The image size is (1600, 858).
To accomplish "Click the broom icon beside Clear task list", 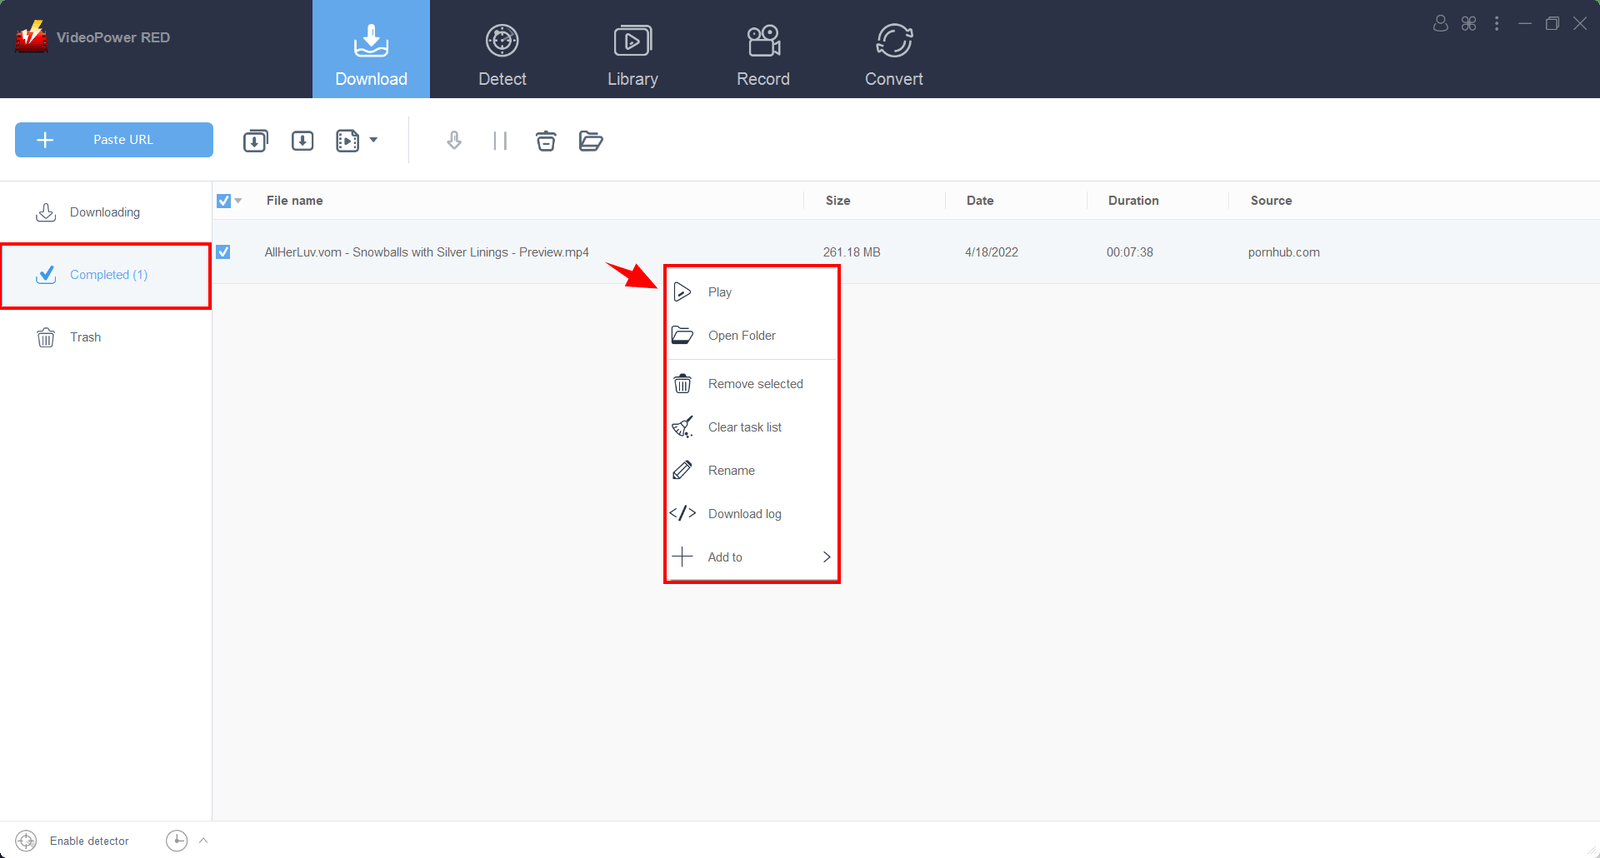I will click(683, 427).
